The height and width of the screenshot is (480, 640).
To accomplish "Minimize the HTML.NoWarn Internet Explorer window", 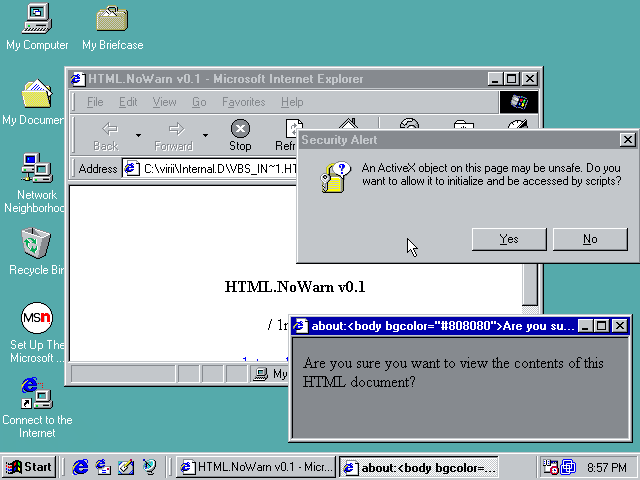I will (x=495, y=79).
